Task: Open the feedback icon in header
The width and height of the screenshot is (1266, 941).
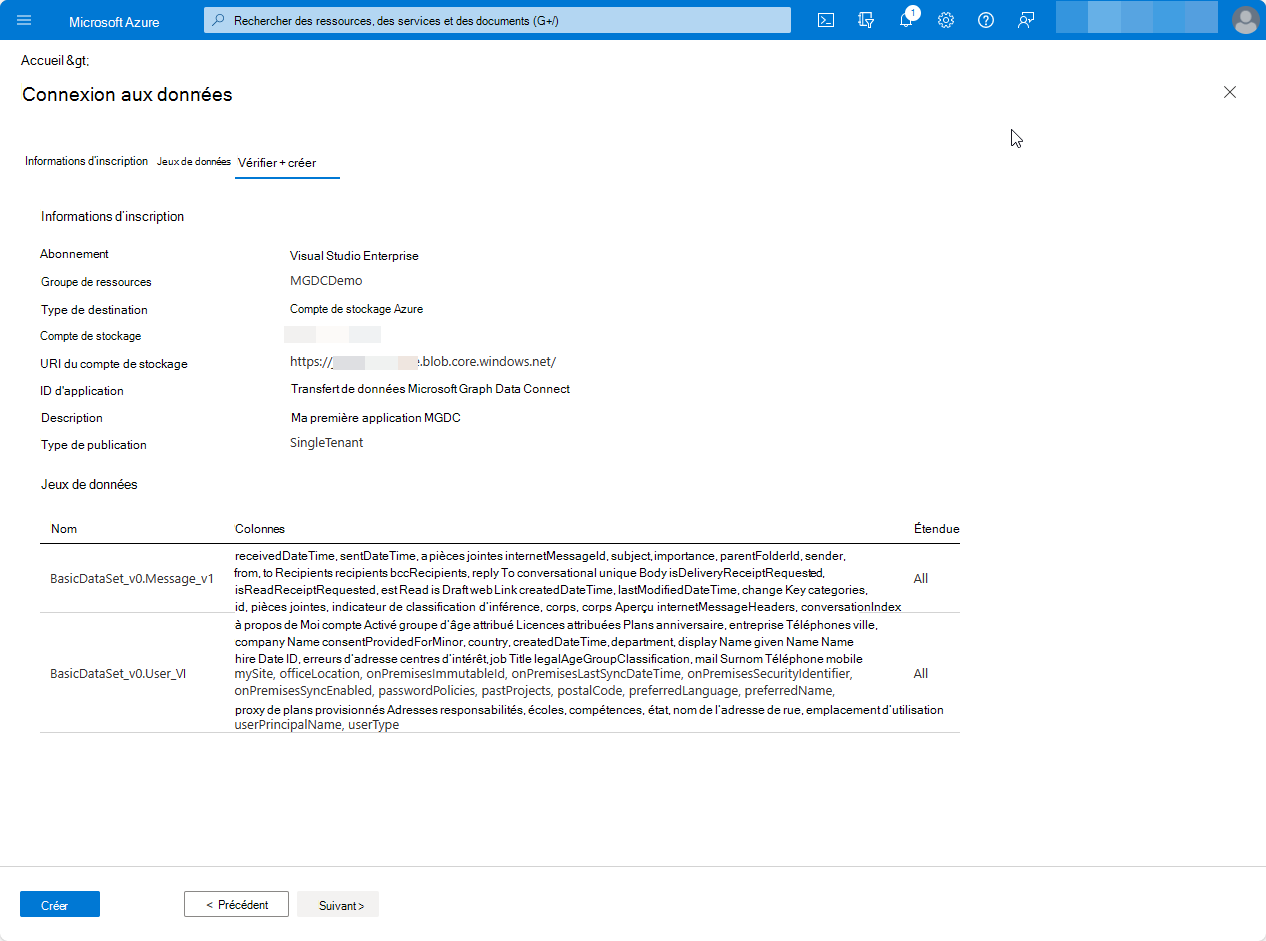Action: click(x=1025, y=20)
